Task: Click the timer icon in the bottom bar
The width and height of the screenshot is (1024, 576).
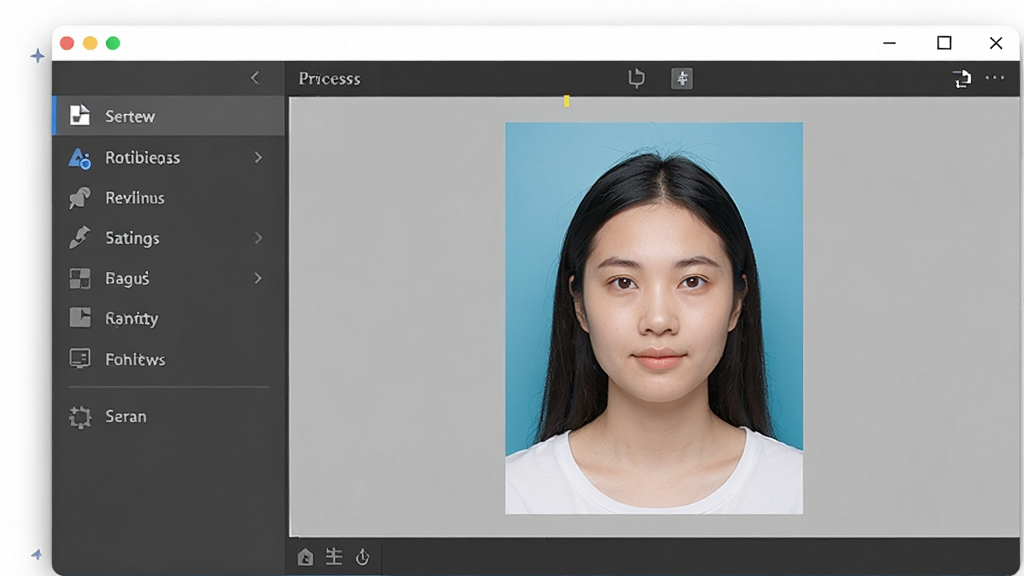Action: point(362,557)
